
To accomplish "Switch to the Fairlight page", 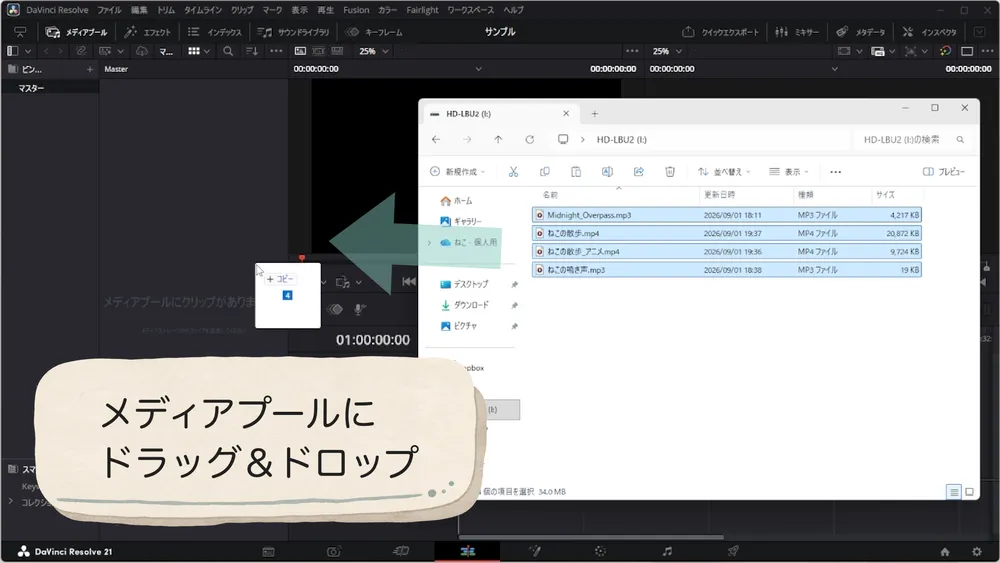I will pos(666,552).
